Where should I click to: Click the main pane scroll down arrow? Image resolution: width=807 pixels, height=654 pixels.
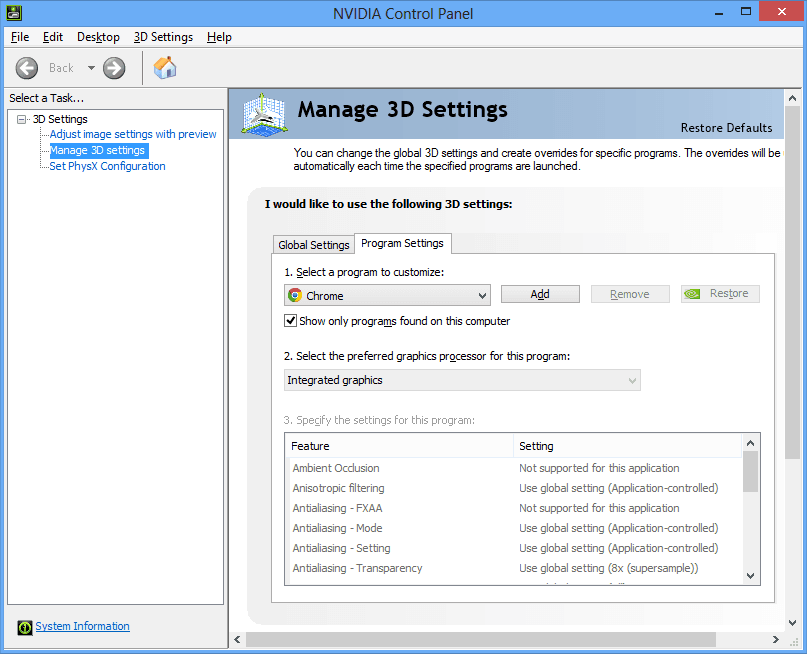click(x=793, y=623)
